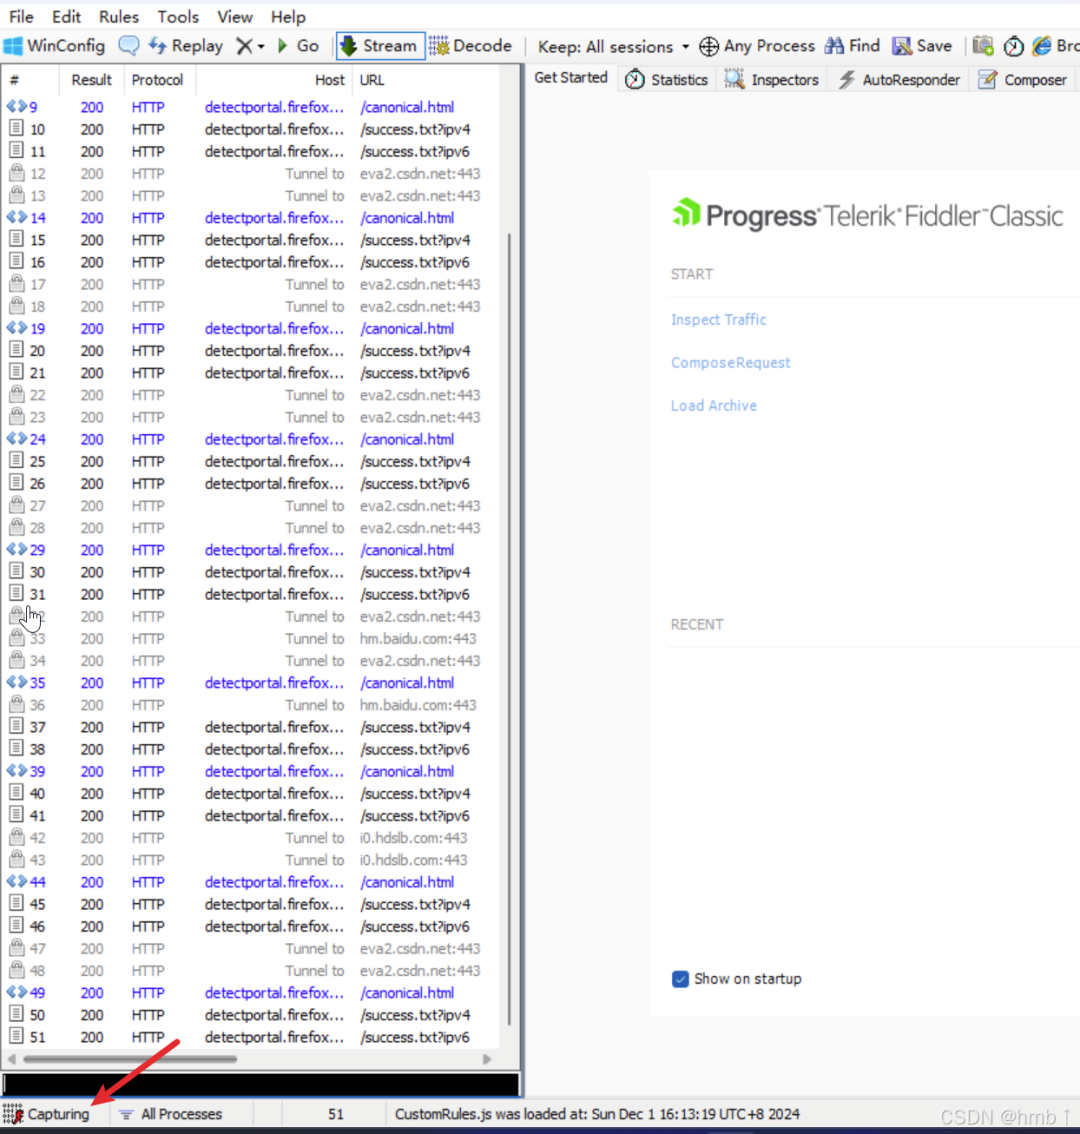Save sessions with Save button

click(x=922, y=46)
